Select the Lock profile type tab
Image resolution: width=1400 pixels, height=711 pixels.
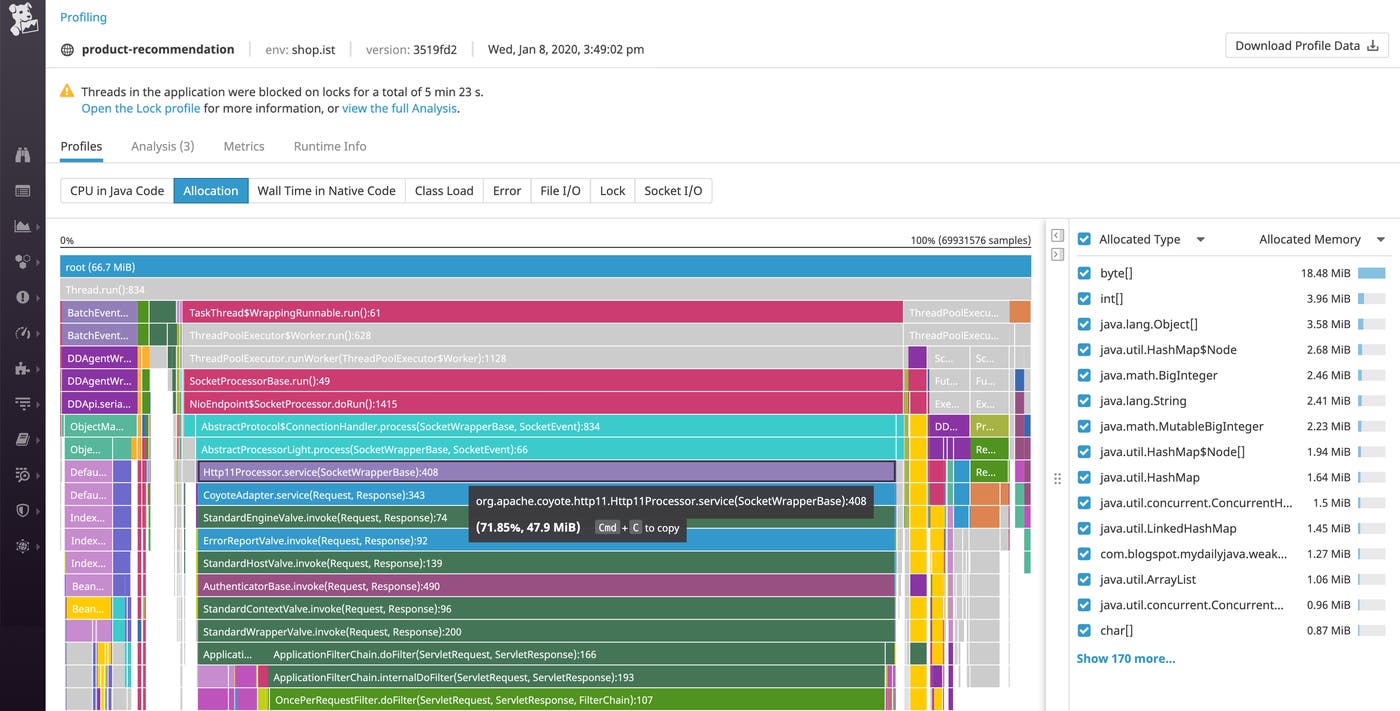point(612,191)
